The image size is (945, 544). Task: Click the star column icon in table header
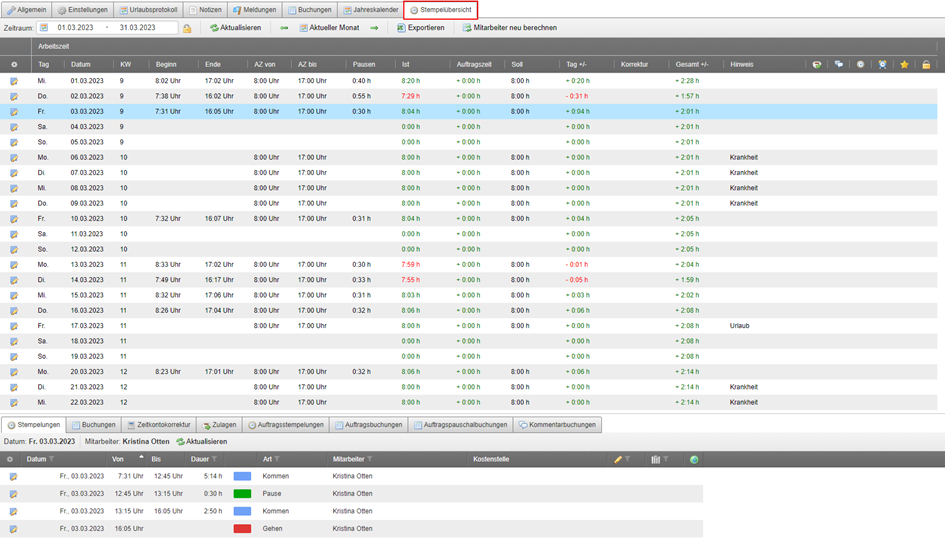(x=904, y=64)
